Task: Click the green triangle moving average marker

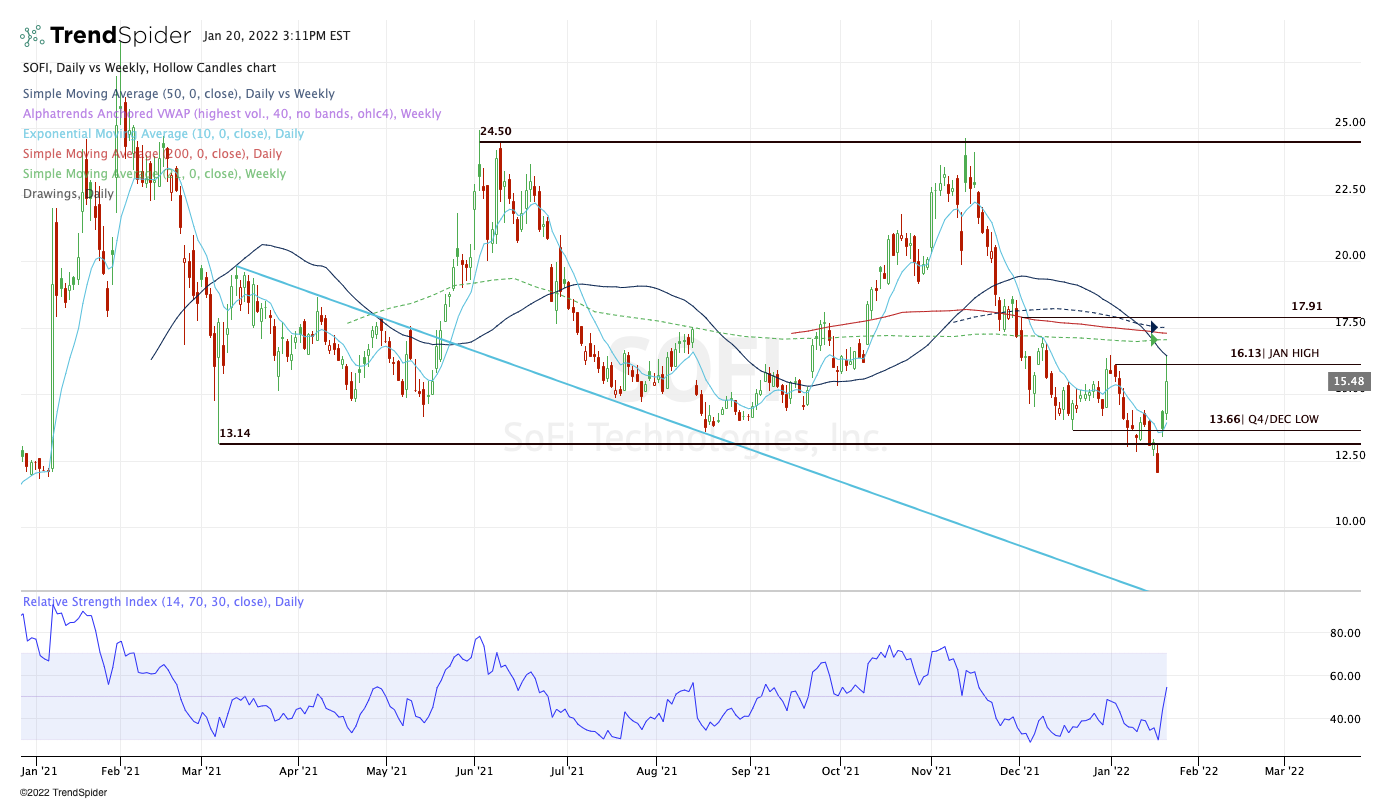Action: pyautogui.click(x=1154, y=340)
